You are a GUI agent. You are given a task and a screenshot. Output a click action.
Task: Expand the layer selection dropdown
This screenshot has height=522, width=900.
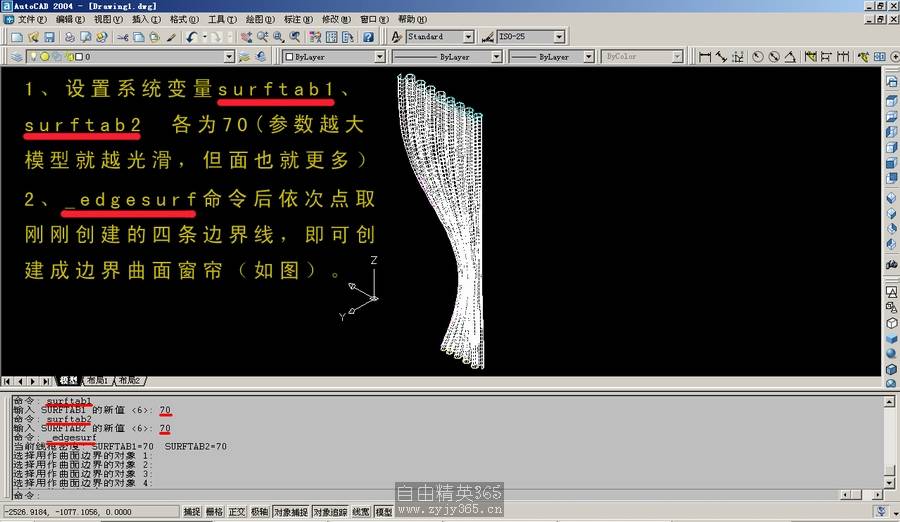point(229,57)
